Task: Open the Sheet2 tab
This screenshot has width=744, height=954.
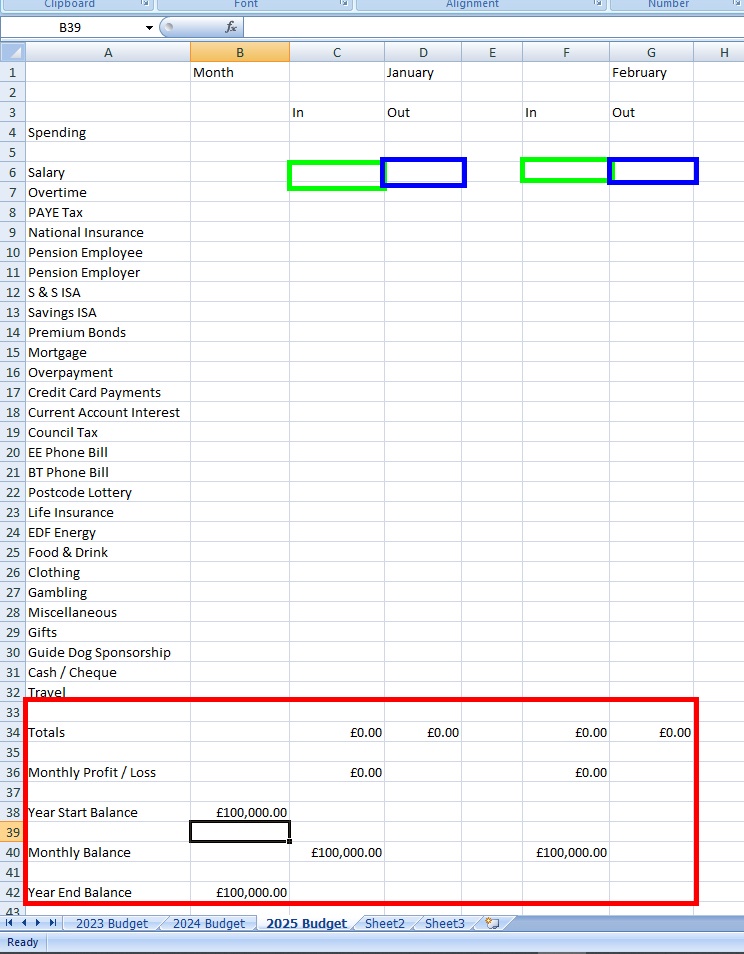Action: pos(384,923)
